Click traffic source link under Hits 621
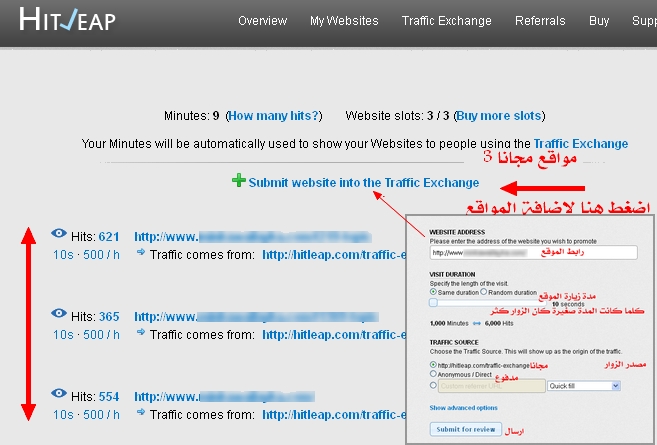 click(x=334, y=255)
